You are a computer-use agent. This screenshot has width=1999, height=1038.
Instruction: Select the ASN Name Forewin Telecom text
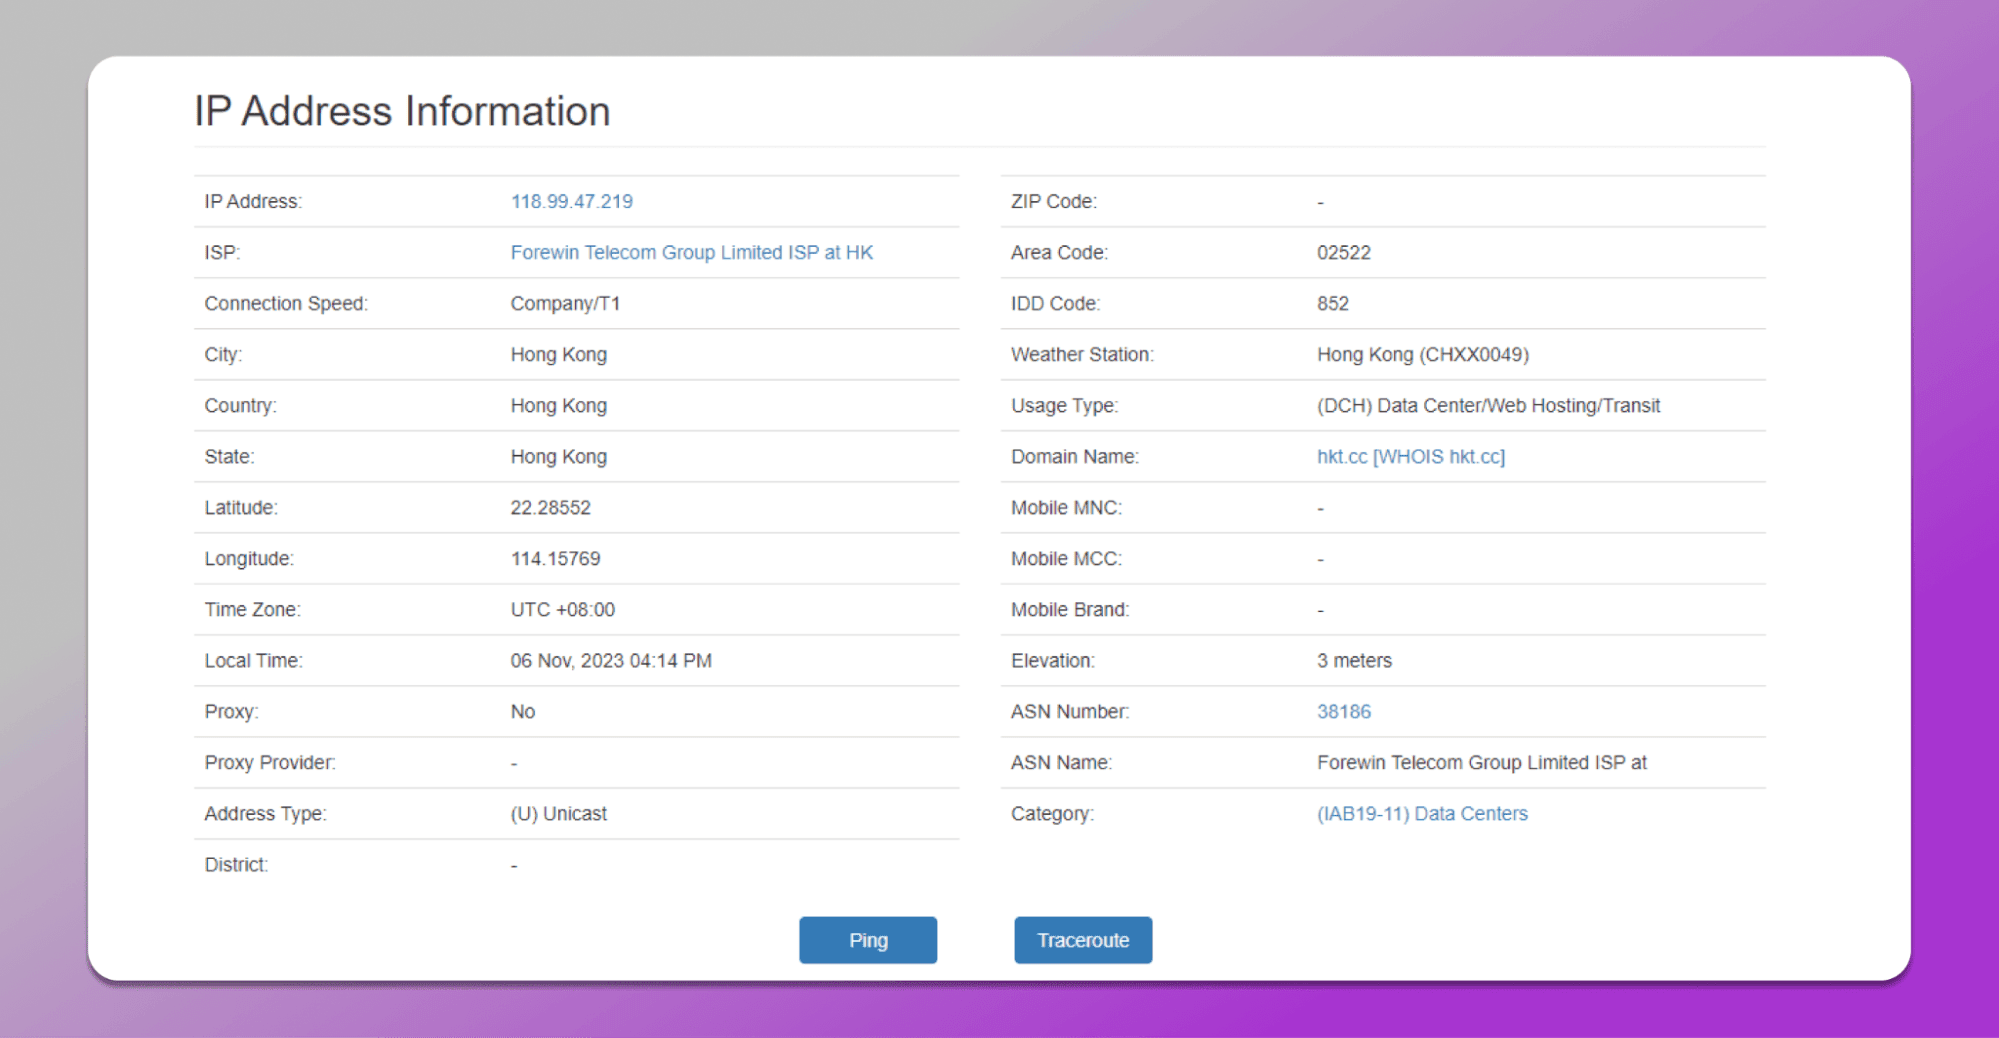[x=1481, y=763]
